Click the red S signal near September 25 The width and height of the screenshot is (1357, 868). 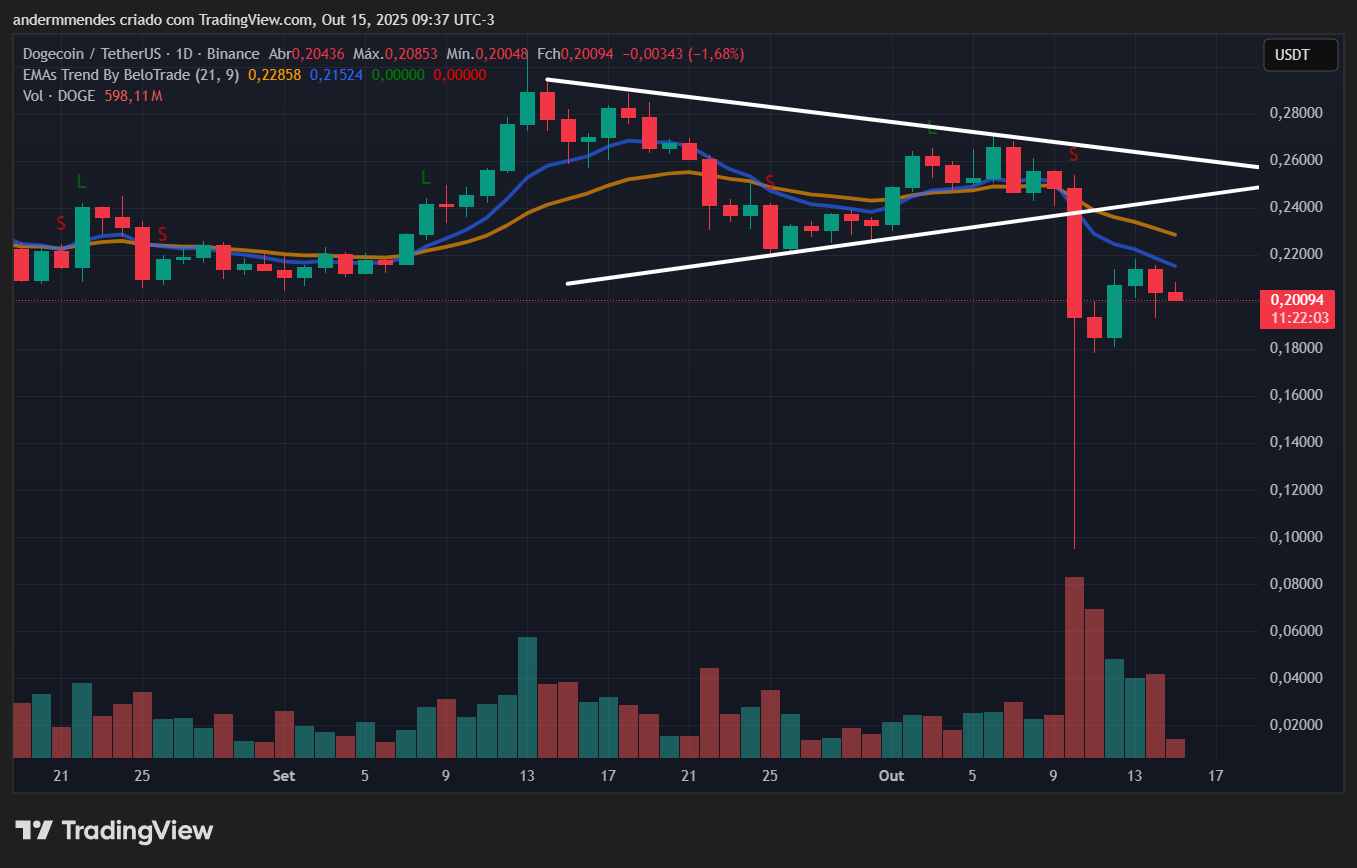pyautogui.click(x=770, y=182)
